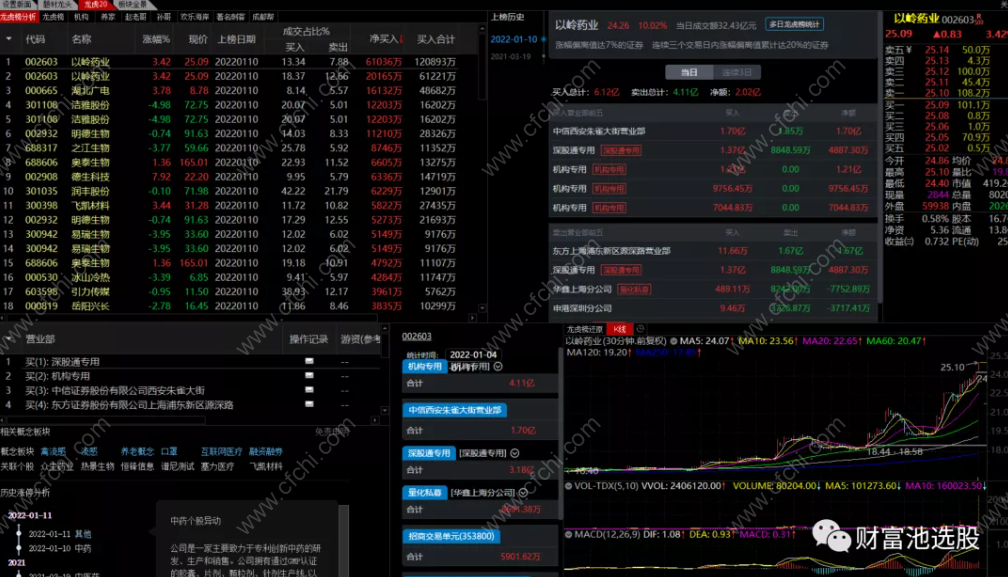Viewport: 1008px width, 577px height.
Task: Open the 成都帮 tab
Action: [264, 17]
